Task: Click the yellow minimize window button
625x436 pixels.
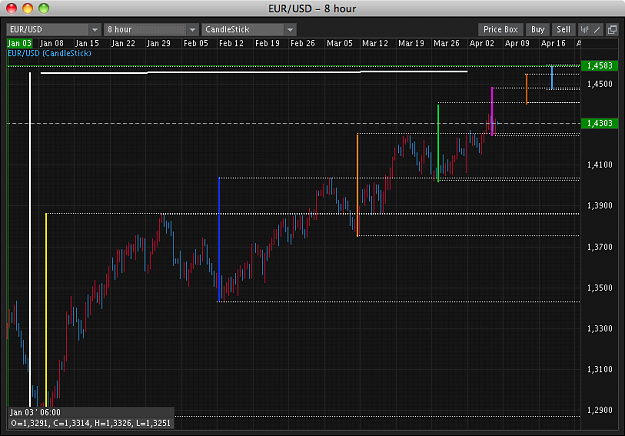Action: [x=28, y=8]
